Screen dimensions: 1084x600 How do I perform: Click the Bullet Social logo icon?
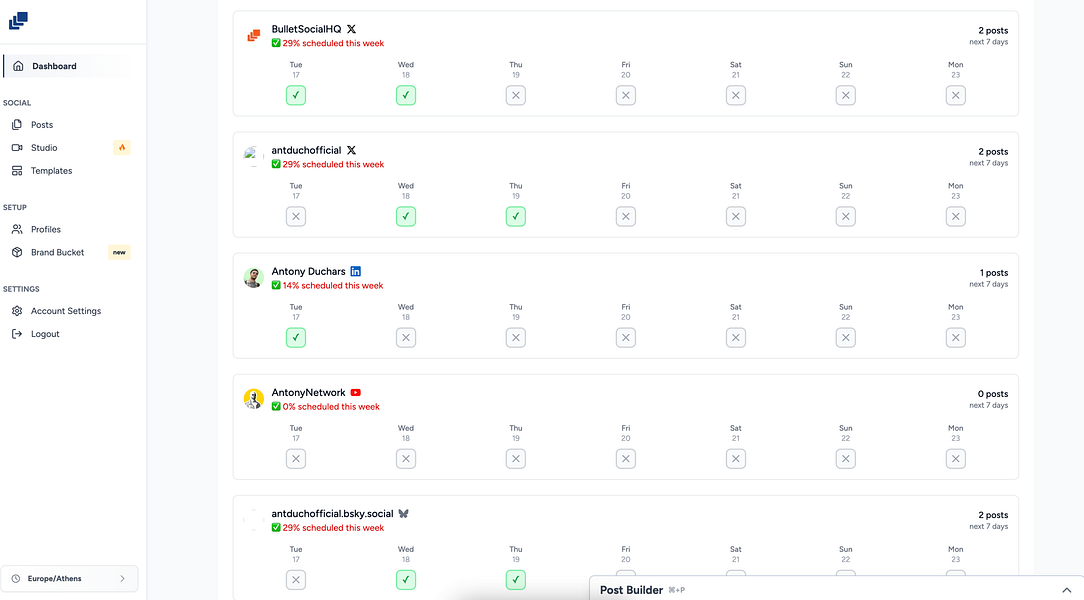pyautogui.click(x=18, y=21)
